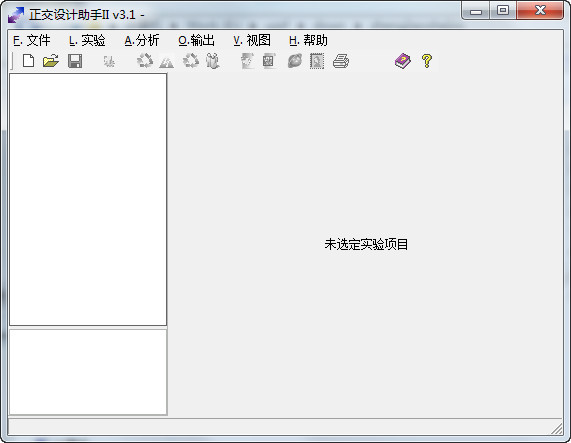Click the 未选定实验项目 label
Screen dimensions: 571x443
point(366,244)
